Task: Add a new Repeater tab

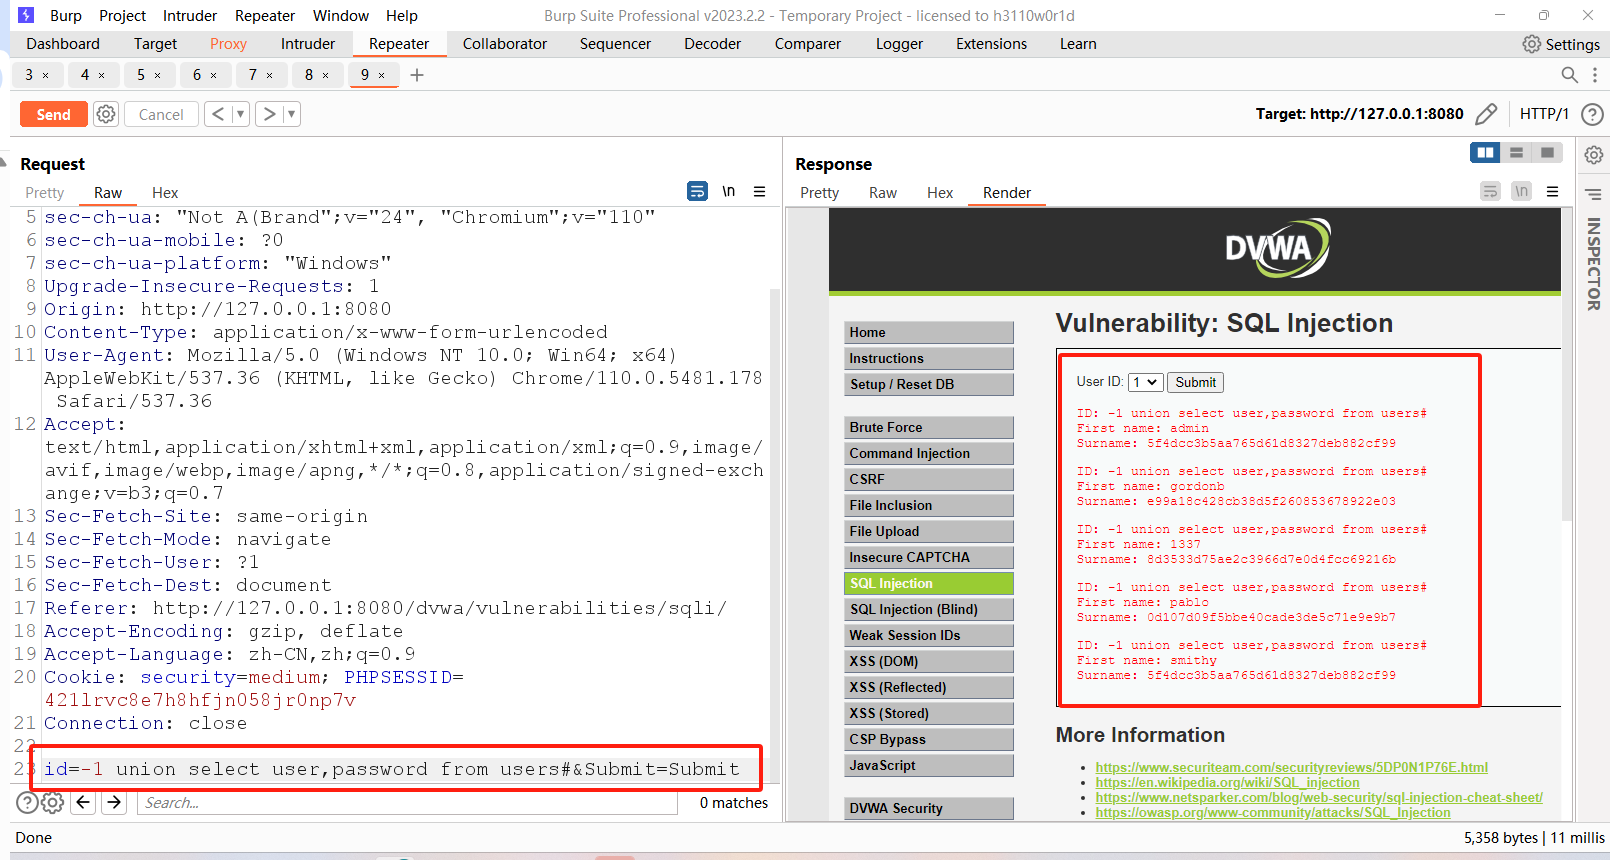Action: click(x=417, y=75)
